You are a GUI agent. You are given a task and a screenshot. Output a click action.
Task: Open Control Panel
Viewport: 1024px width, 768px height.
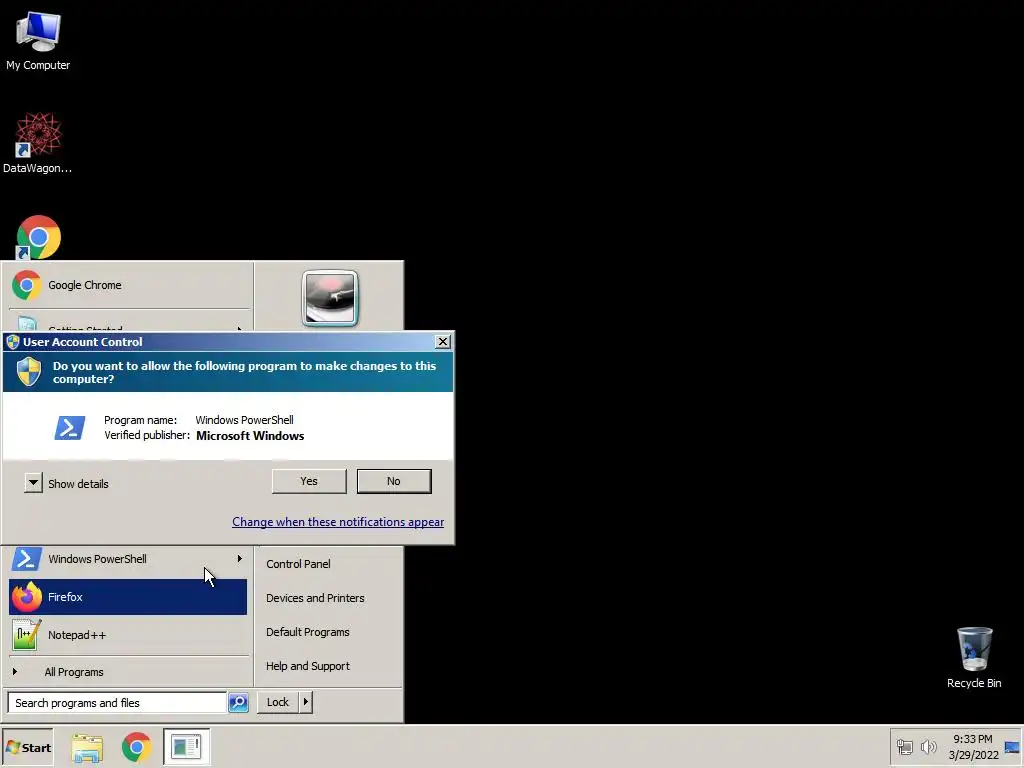pos(298,564)
